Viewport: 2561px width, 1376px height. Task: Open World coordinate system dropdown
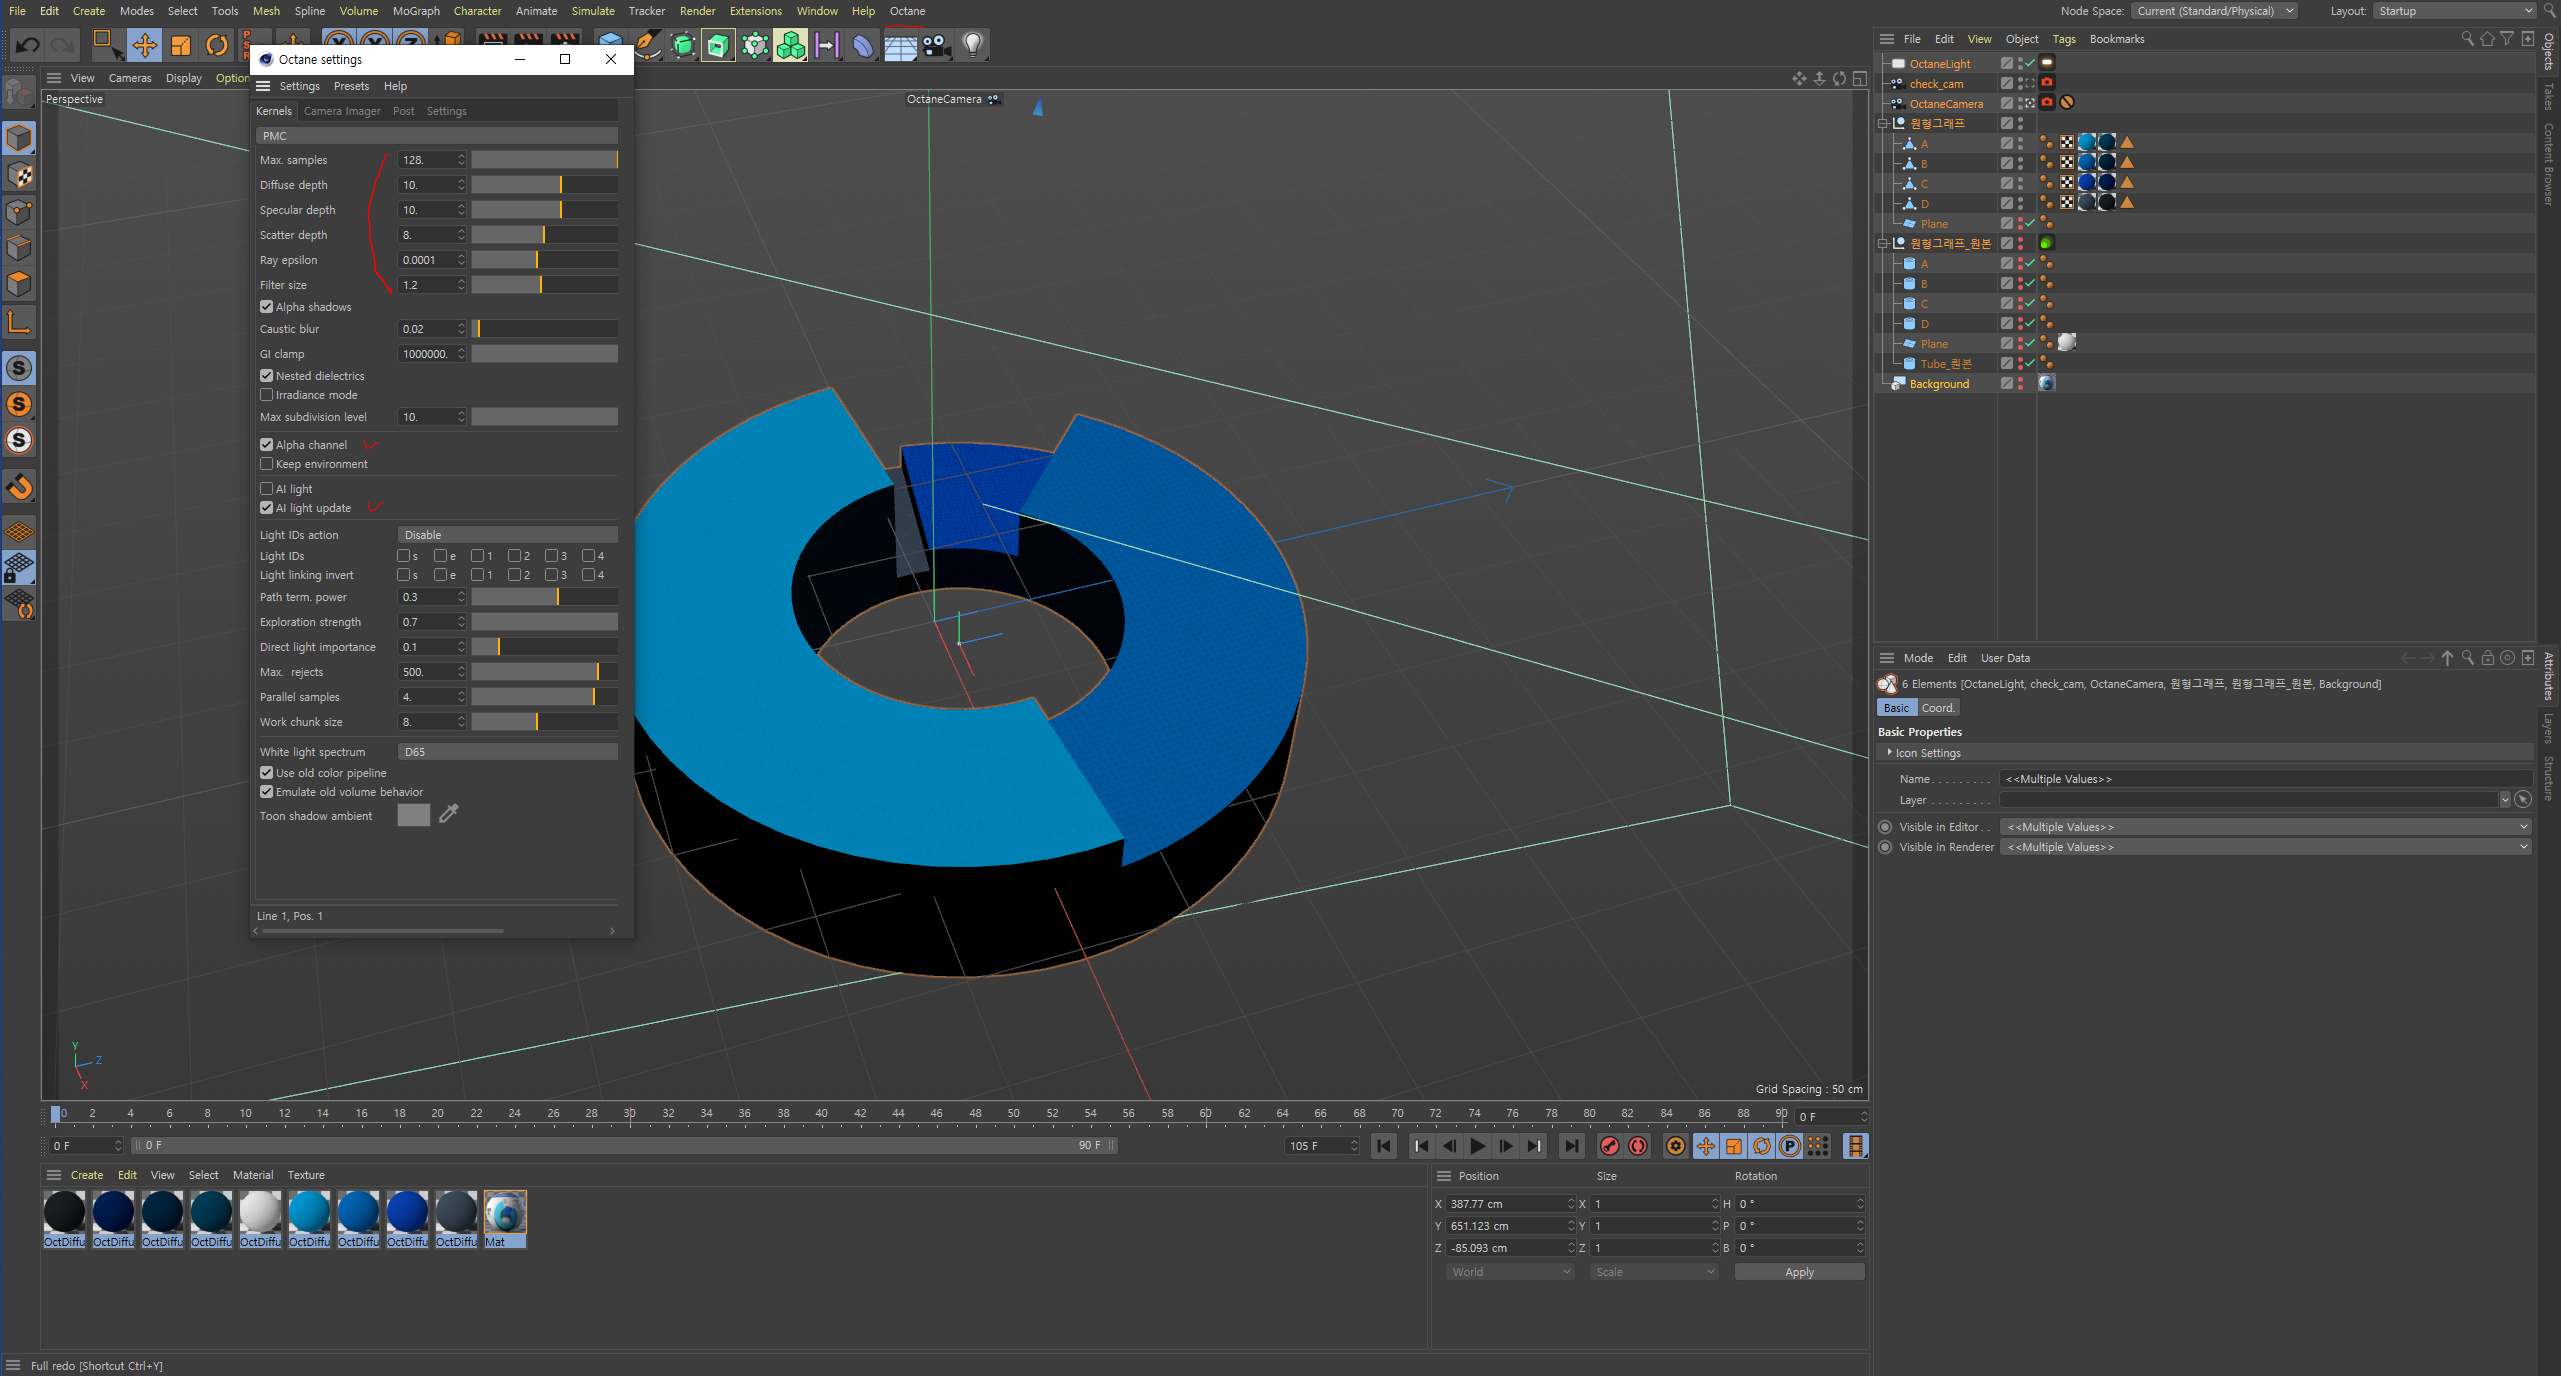tap(1509, 1272)
